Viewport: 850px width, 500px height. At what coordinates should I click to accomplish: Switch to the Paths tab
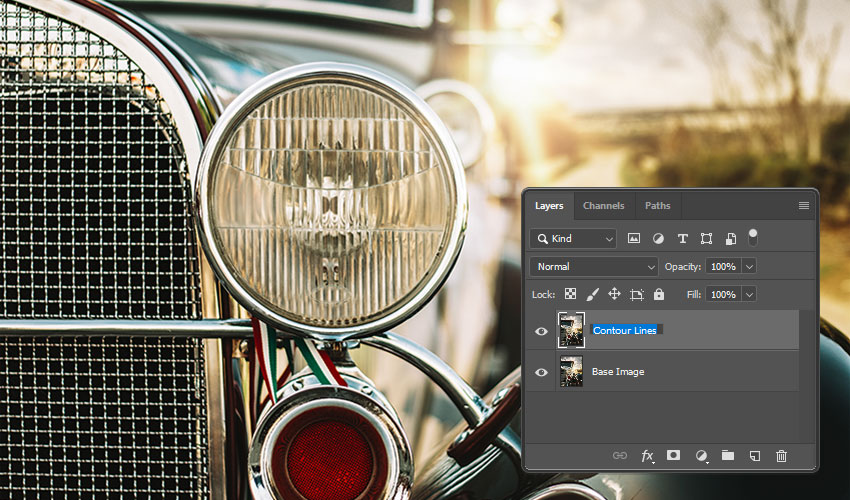(x=658, y=206)
